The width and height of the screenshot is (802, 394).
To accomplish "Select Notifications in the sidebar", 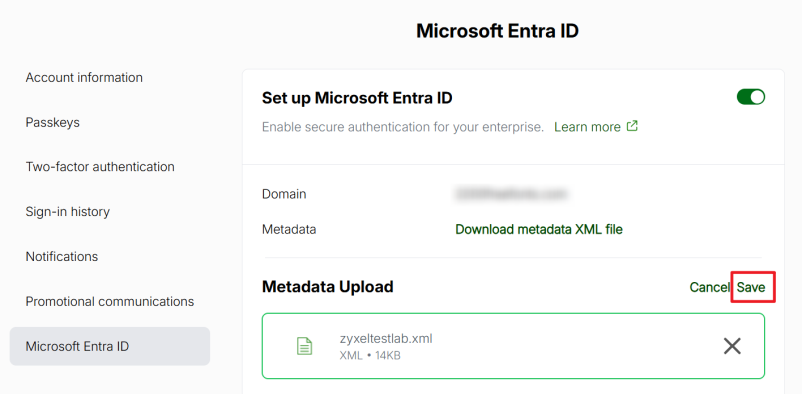I will [x=62, y=256].
